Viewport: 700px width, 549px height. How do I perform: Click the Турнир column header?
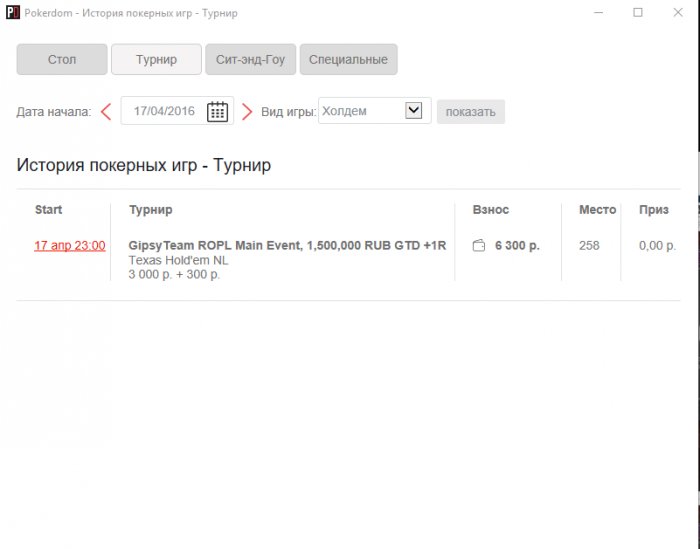pyautogui.click(x=150, y=210)
